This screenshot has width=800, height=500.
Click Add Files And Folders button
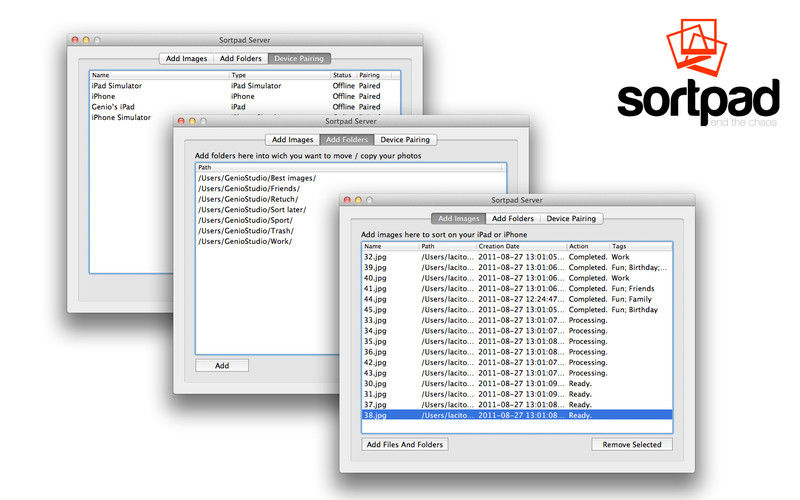click(x=405, y=444)
